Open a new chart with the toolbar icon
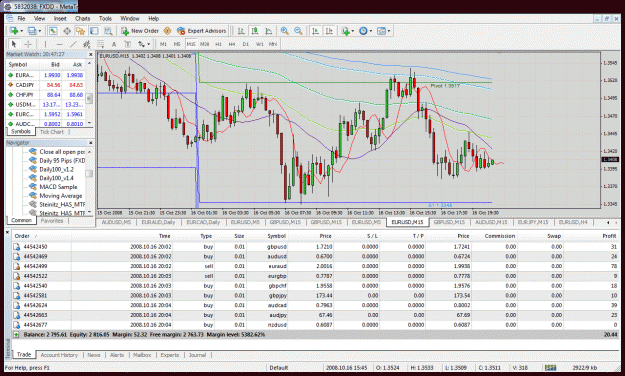 14,31
